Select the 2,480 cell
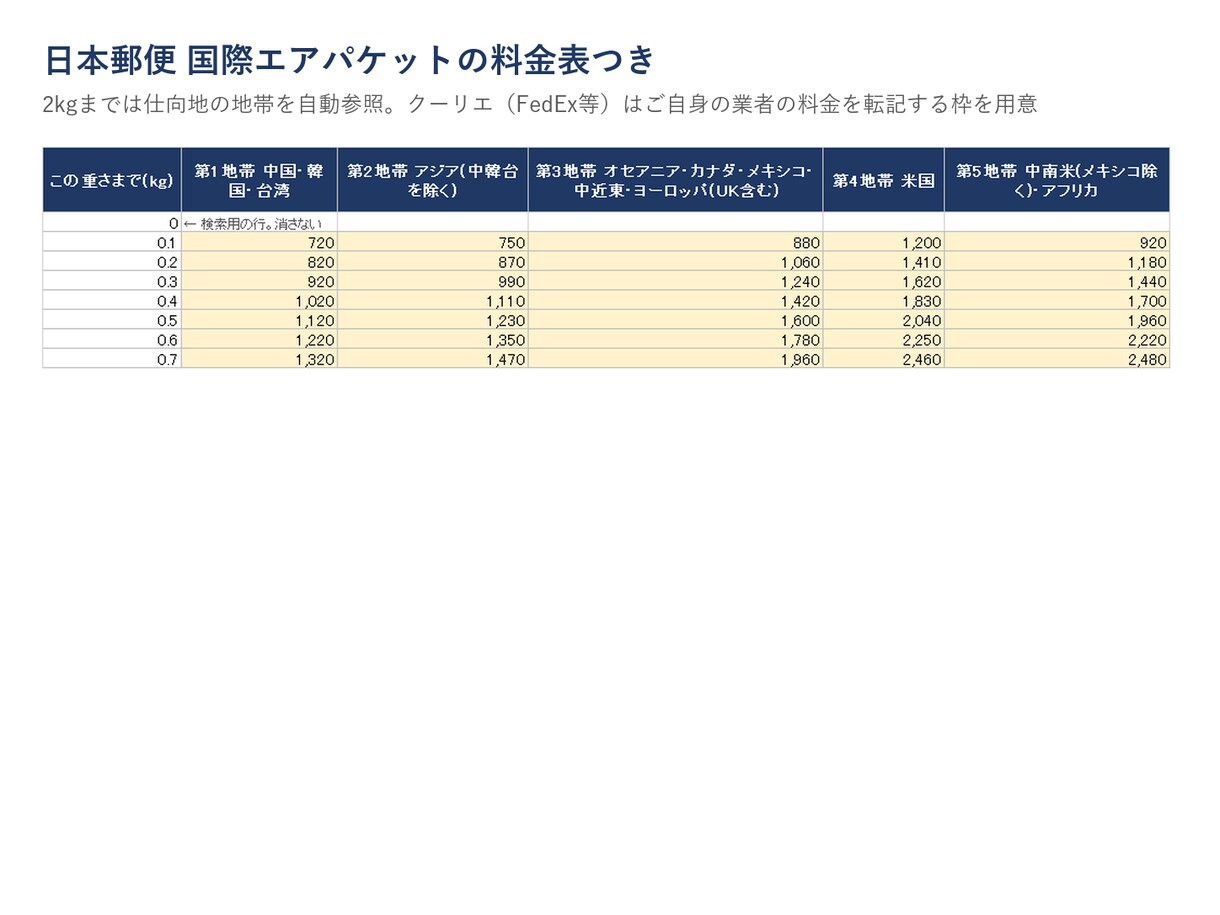Viewport: 1220px width, 915px height. [1057, 359]
